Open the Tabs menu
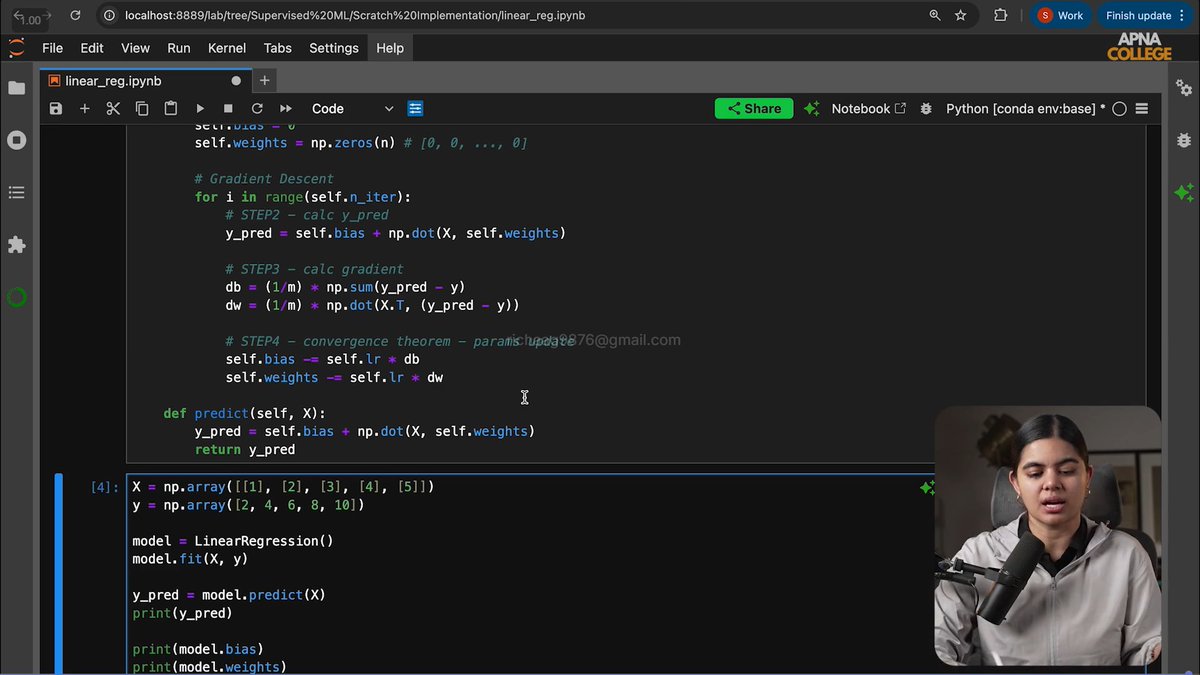 coord(278,48)
